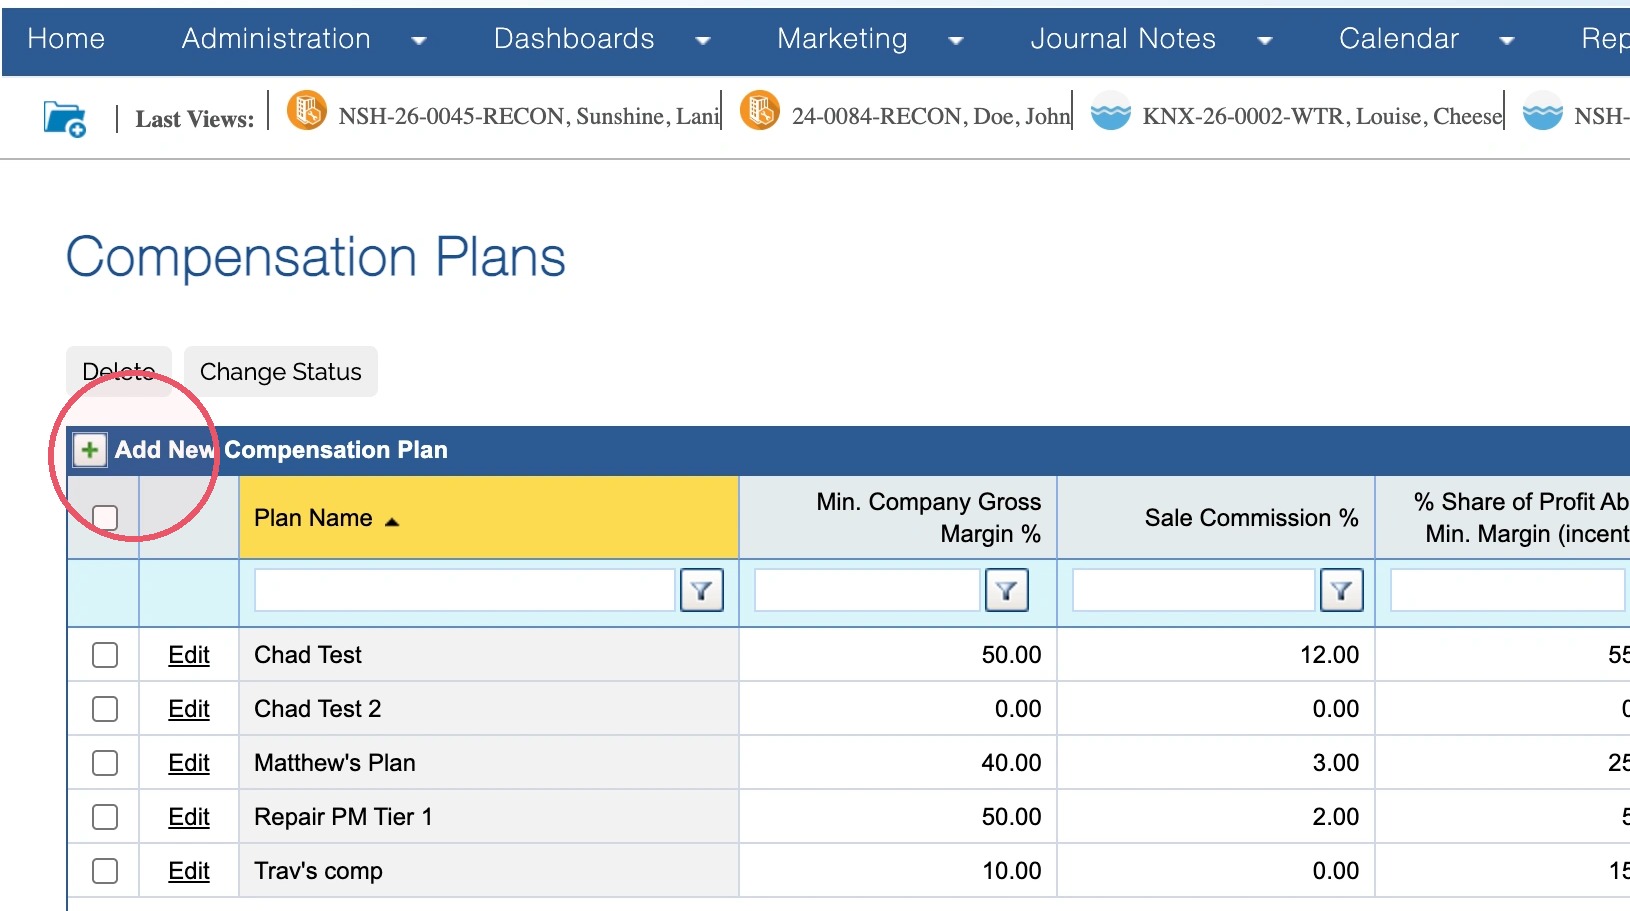The width and height of the screenshot is (1630, 911).
Task: Open the Calendar menu
Action: (1399, 39)
